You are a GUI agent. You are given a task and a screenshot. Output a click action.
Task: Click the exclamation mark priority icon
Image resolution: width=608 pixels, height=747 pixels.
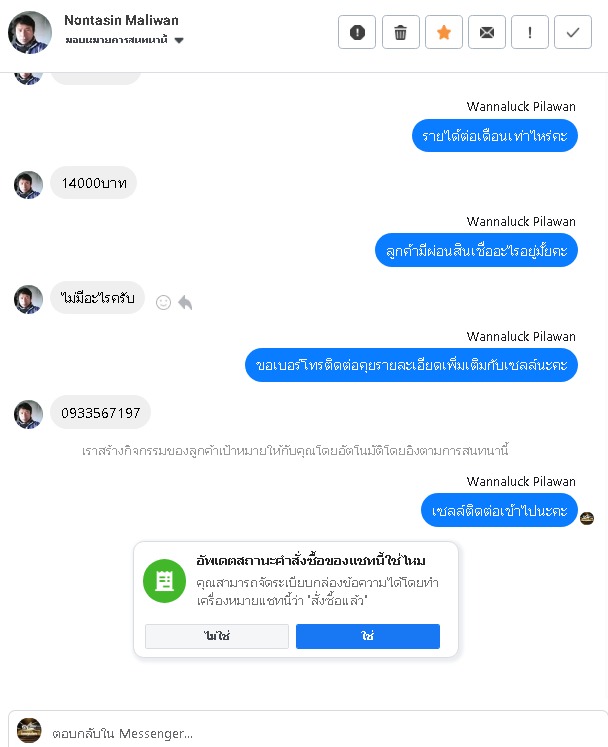pos(530,32)
